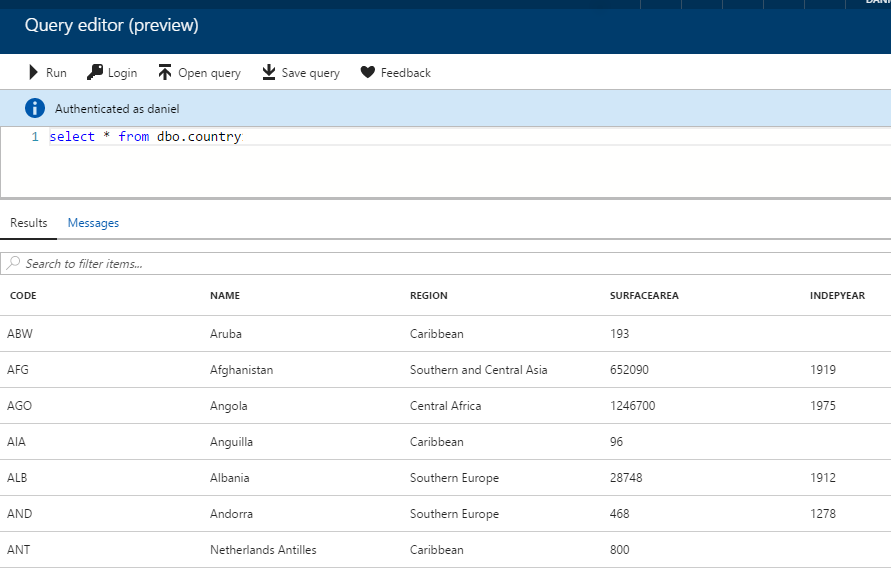The width and height of the screenshot is (891, 571).
Task: Click the SURFACEAREA column header
Action: pyautogui.click(x=644, y=296)
